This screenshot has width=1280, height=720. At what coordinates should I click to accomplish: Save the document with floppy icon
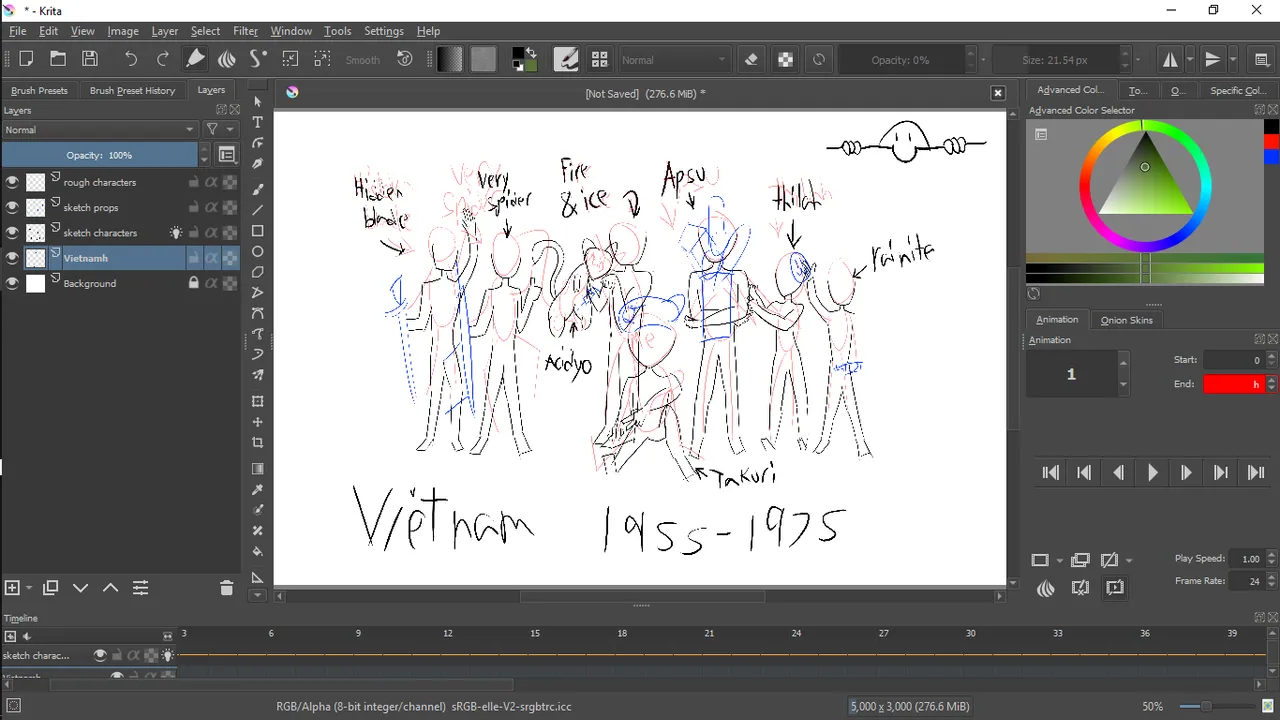[x=90, y=59]
